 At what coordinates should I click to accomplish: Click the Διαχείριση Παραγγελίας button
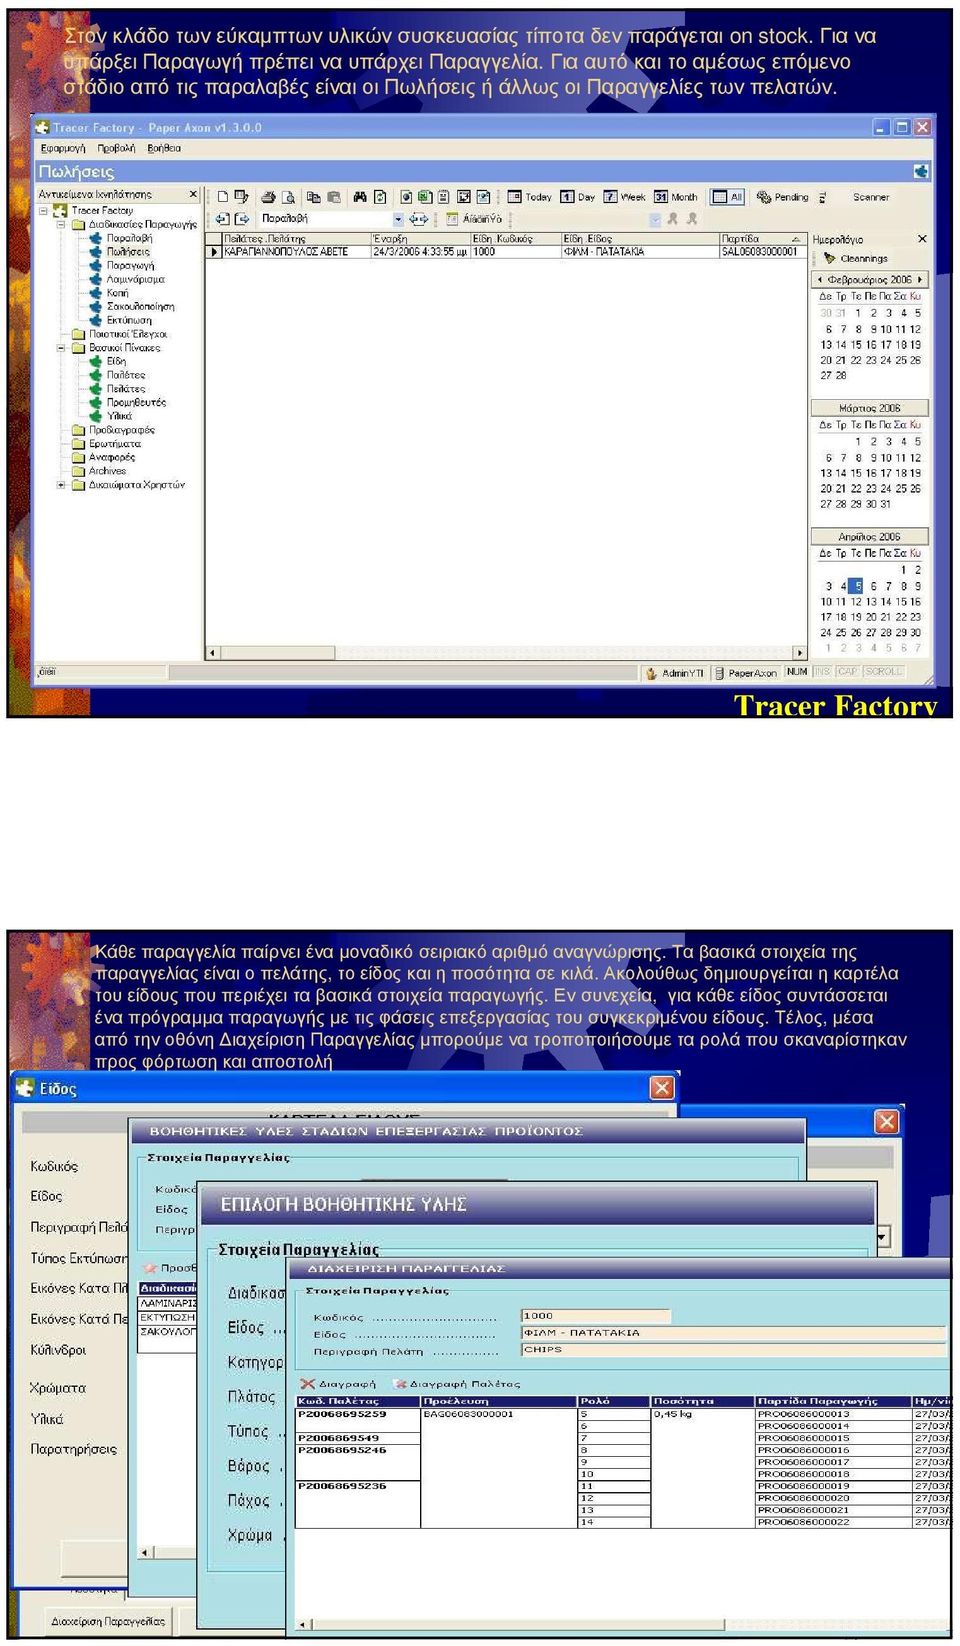(108, 1621)
